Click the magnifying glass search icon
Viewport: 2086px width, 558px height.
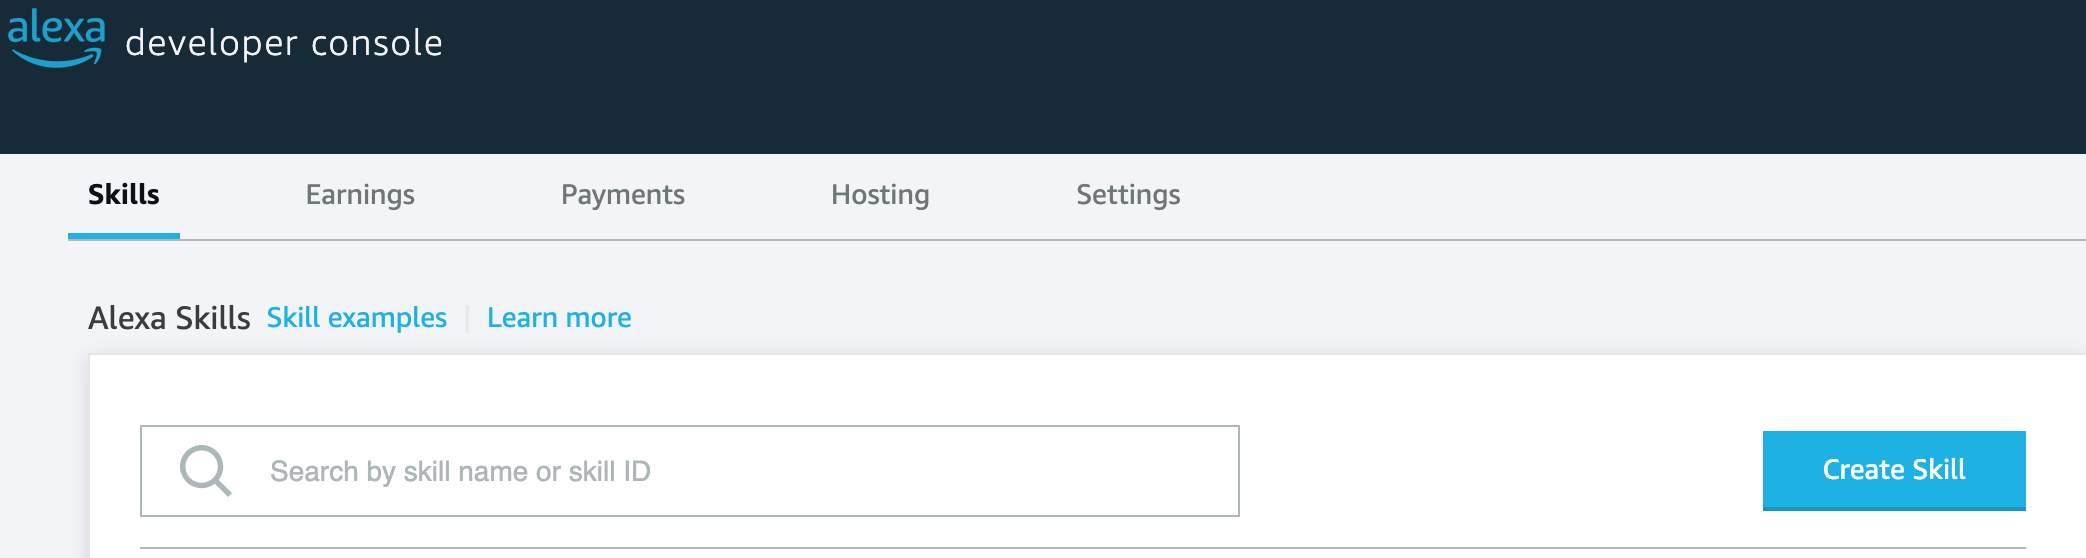pyautogui.click(x=205, y=470)
